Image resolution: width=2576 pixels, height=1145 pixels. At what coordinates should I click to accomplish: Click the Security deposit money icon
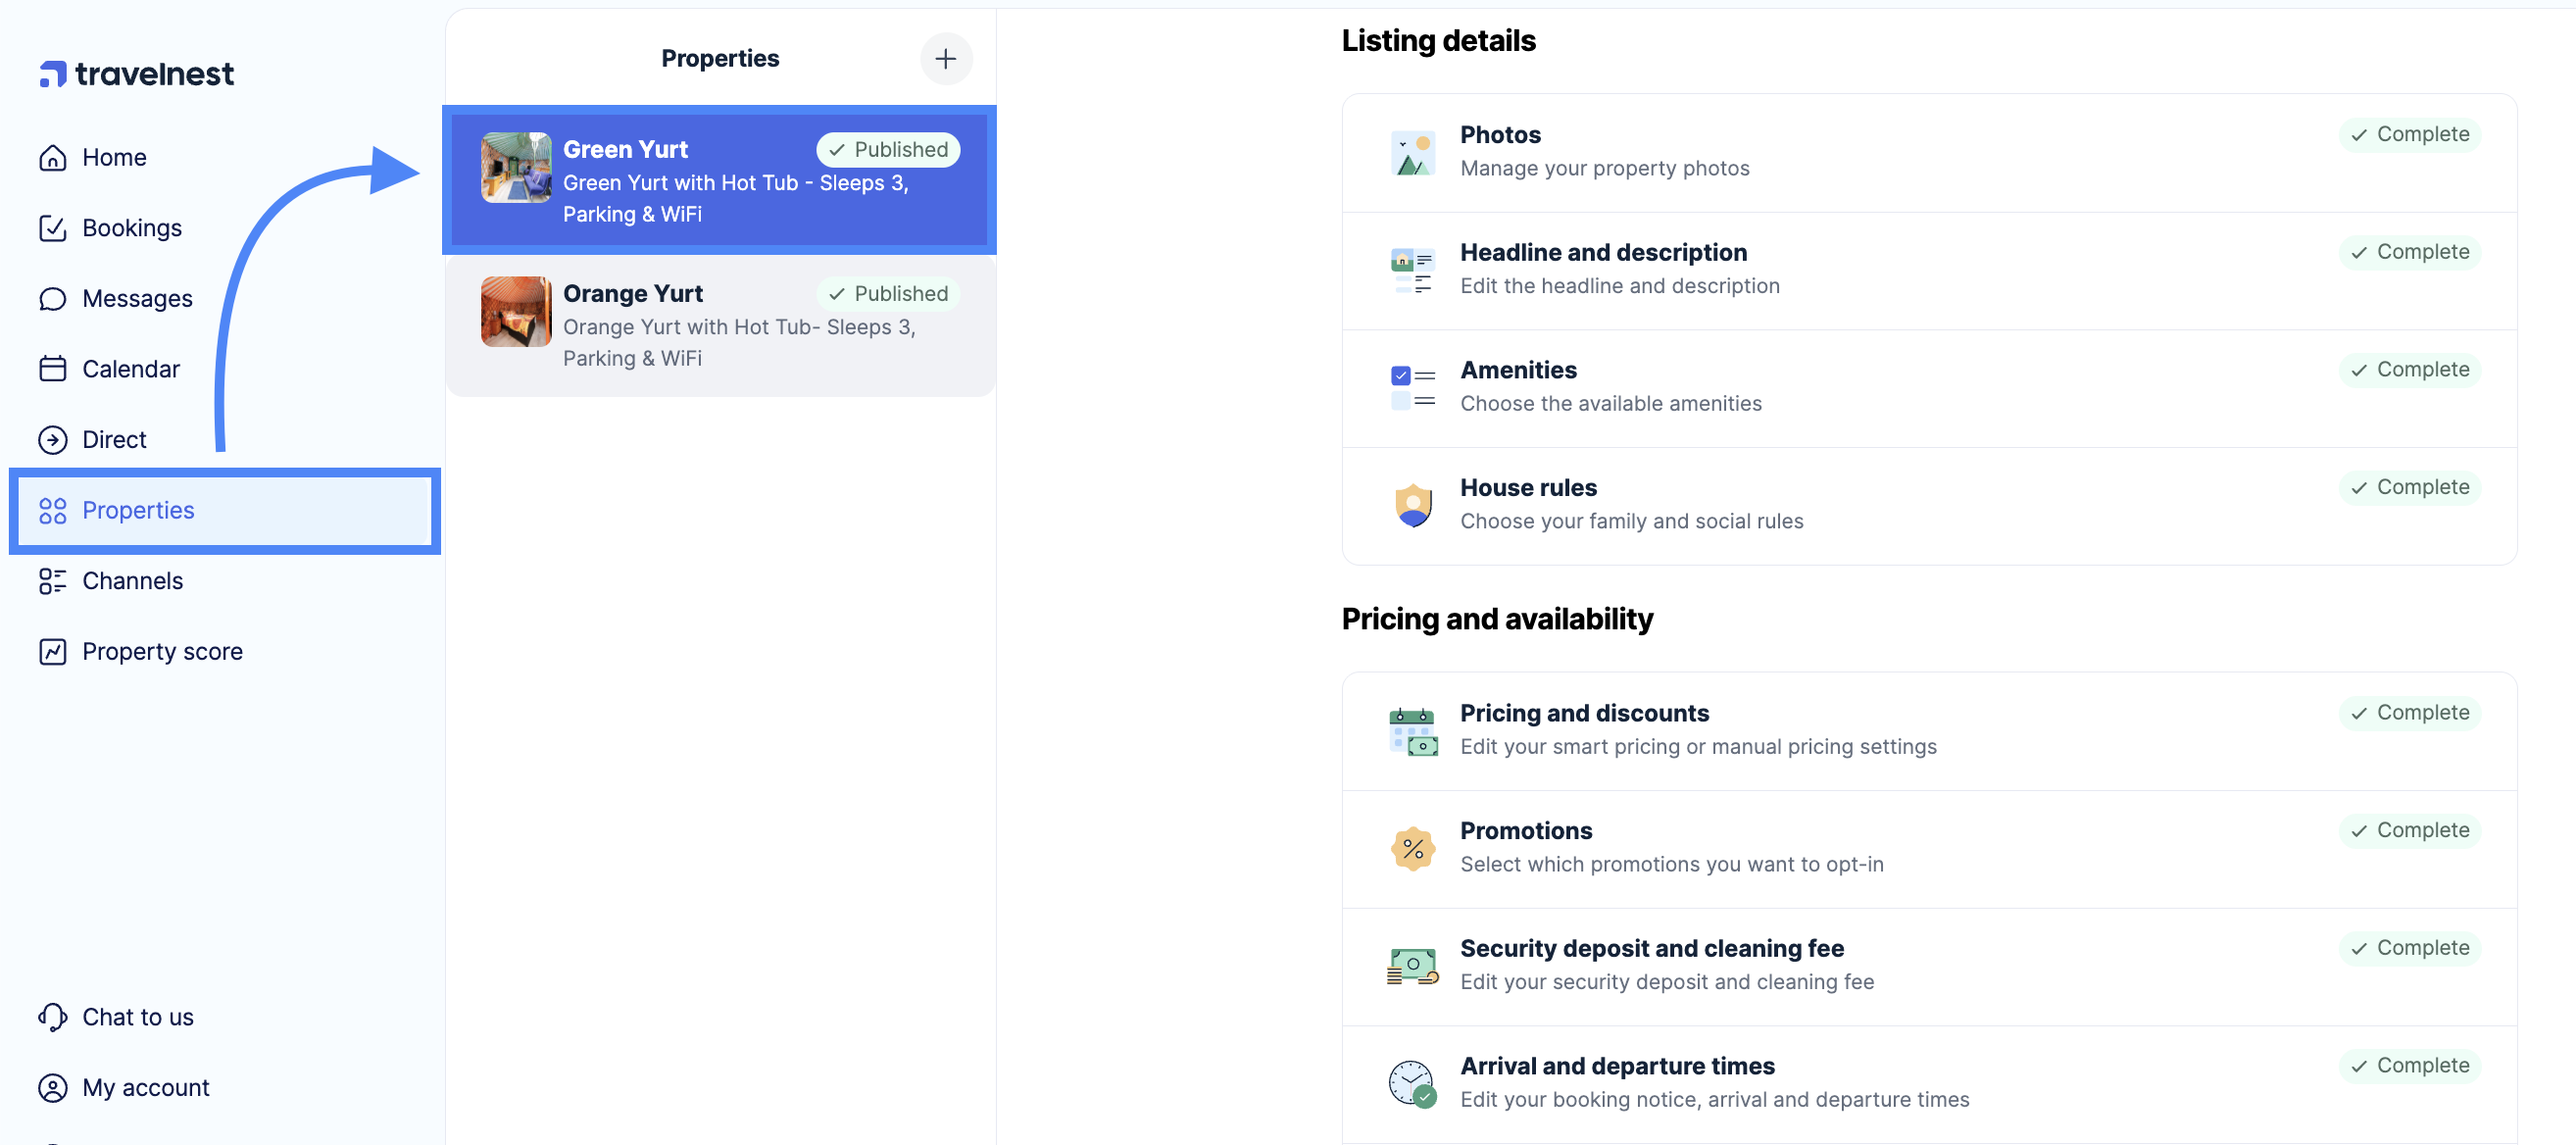pyautogui.click(x=1412, y=966)
